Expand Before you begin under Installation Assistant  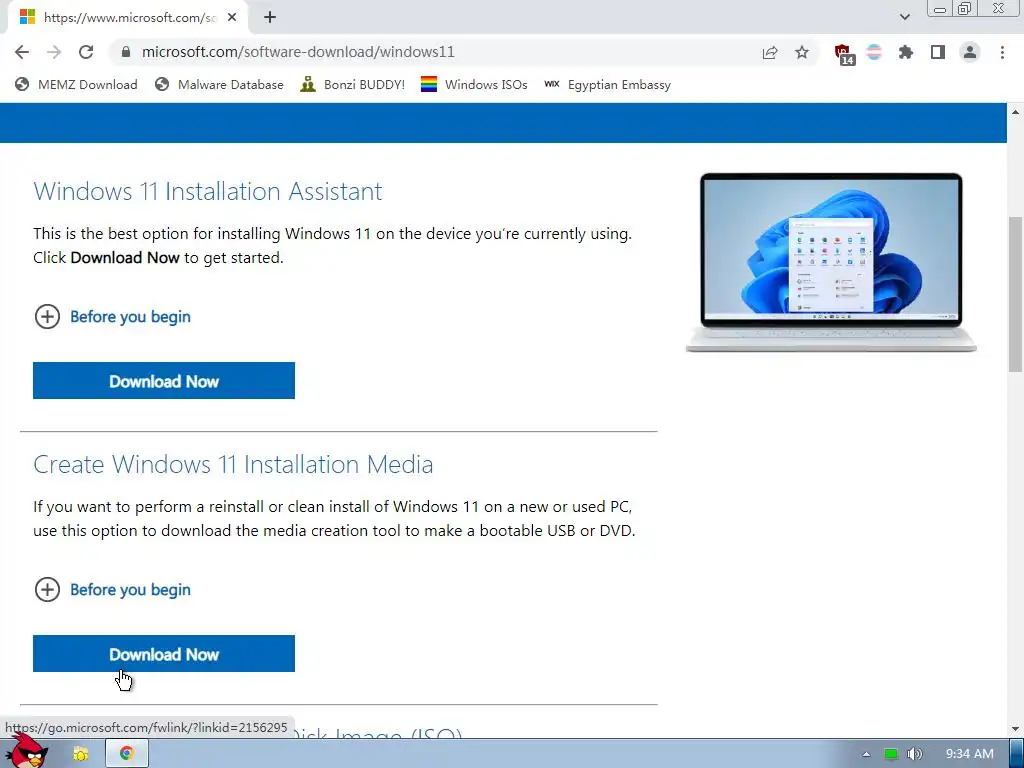[x=112, y=317]
